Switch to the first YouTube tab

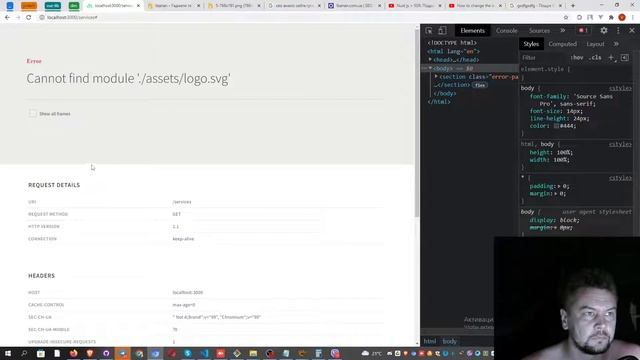pyautogui.click(x=414, y=6)
